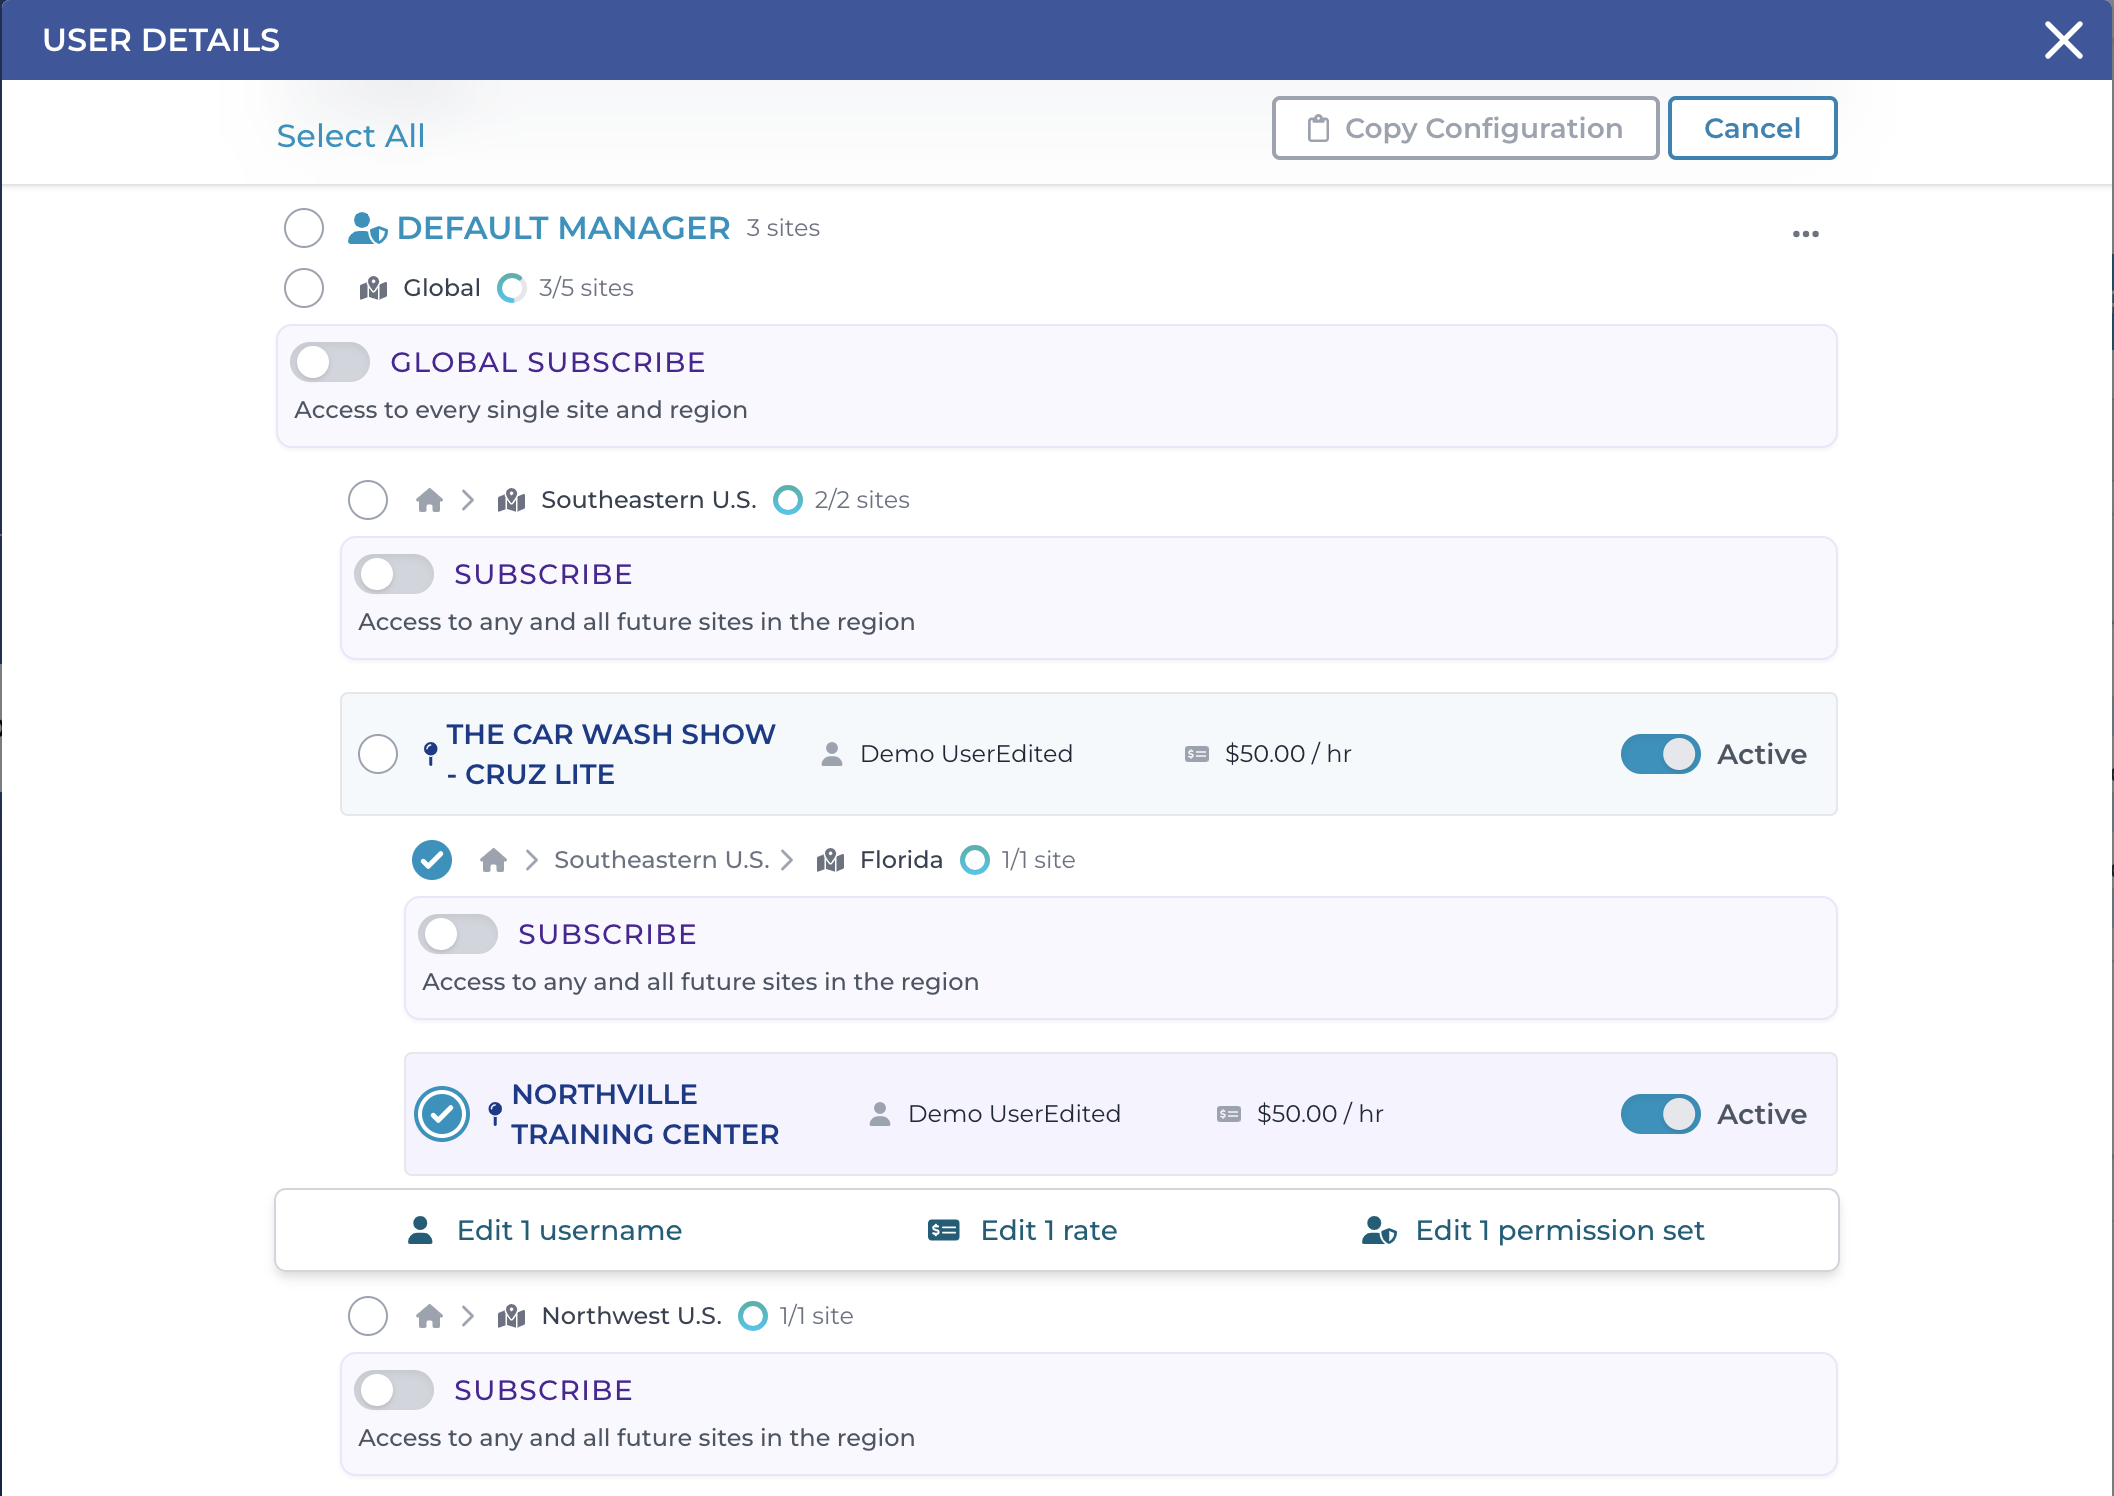Click the Cancel button
The height and width of the screenshot is (1496, 2114).
coord(1752,128)
